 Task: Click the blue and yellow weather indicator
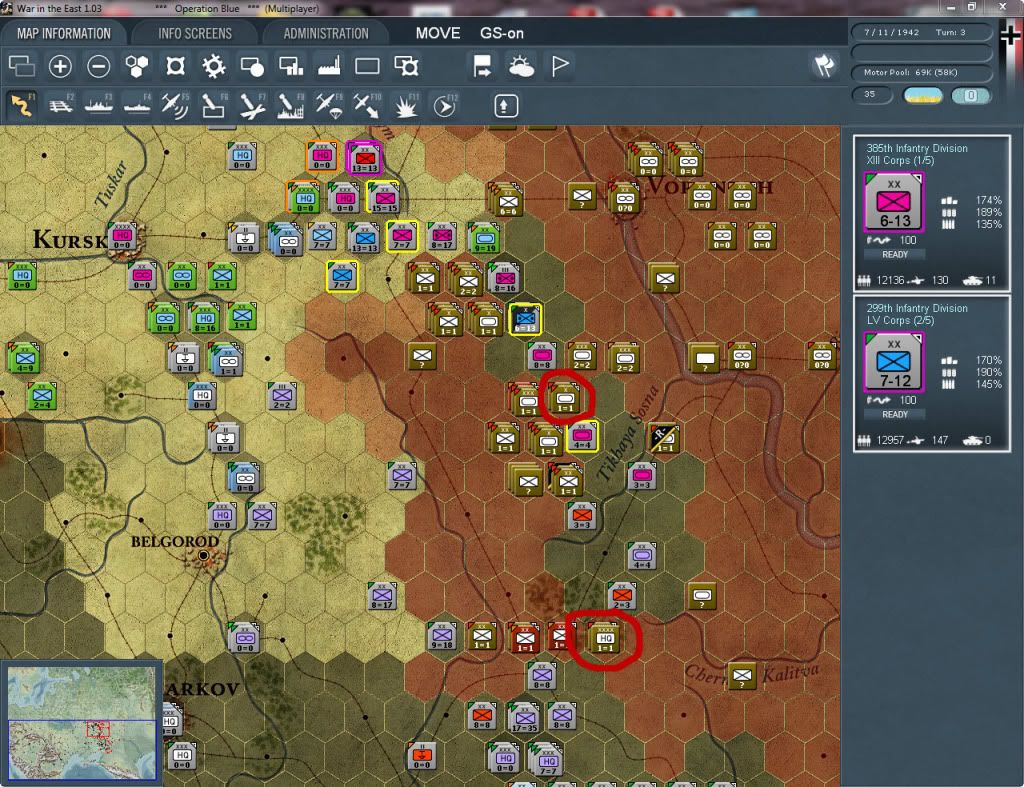[x=923, y=95]
